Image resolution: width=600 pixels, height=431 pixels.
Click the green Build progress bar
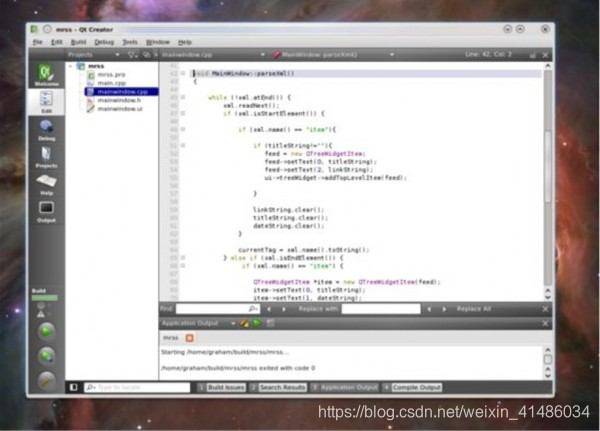click(x=45, y=298)
